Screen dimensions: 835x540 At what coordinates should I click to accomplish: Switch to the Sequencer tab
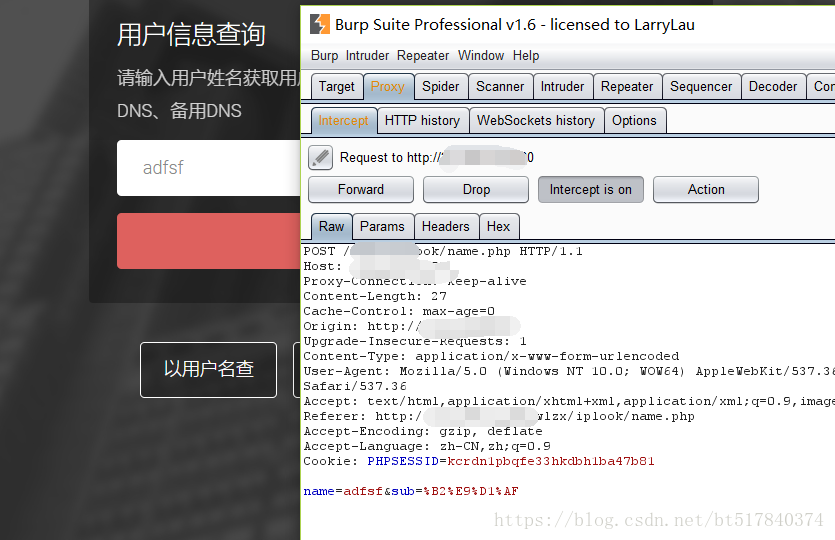click(x=701, y=86)
